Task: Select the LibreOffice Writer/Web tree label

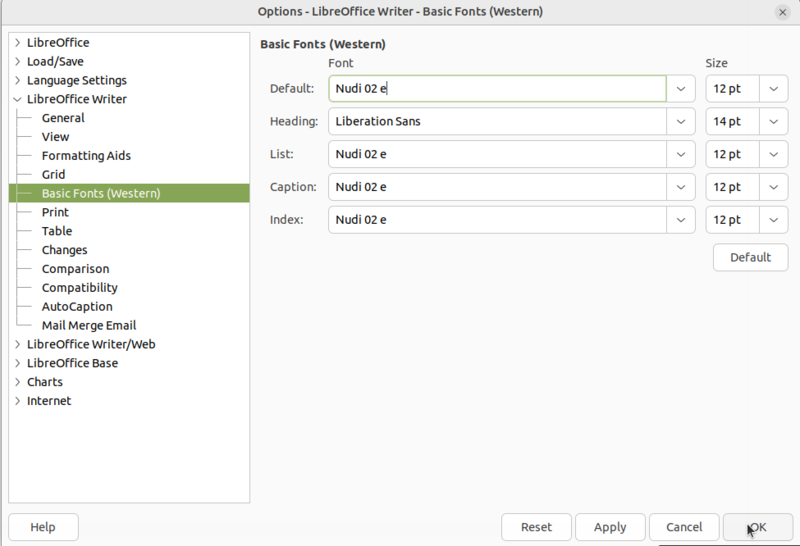Action: (91, 344)
